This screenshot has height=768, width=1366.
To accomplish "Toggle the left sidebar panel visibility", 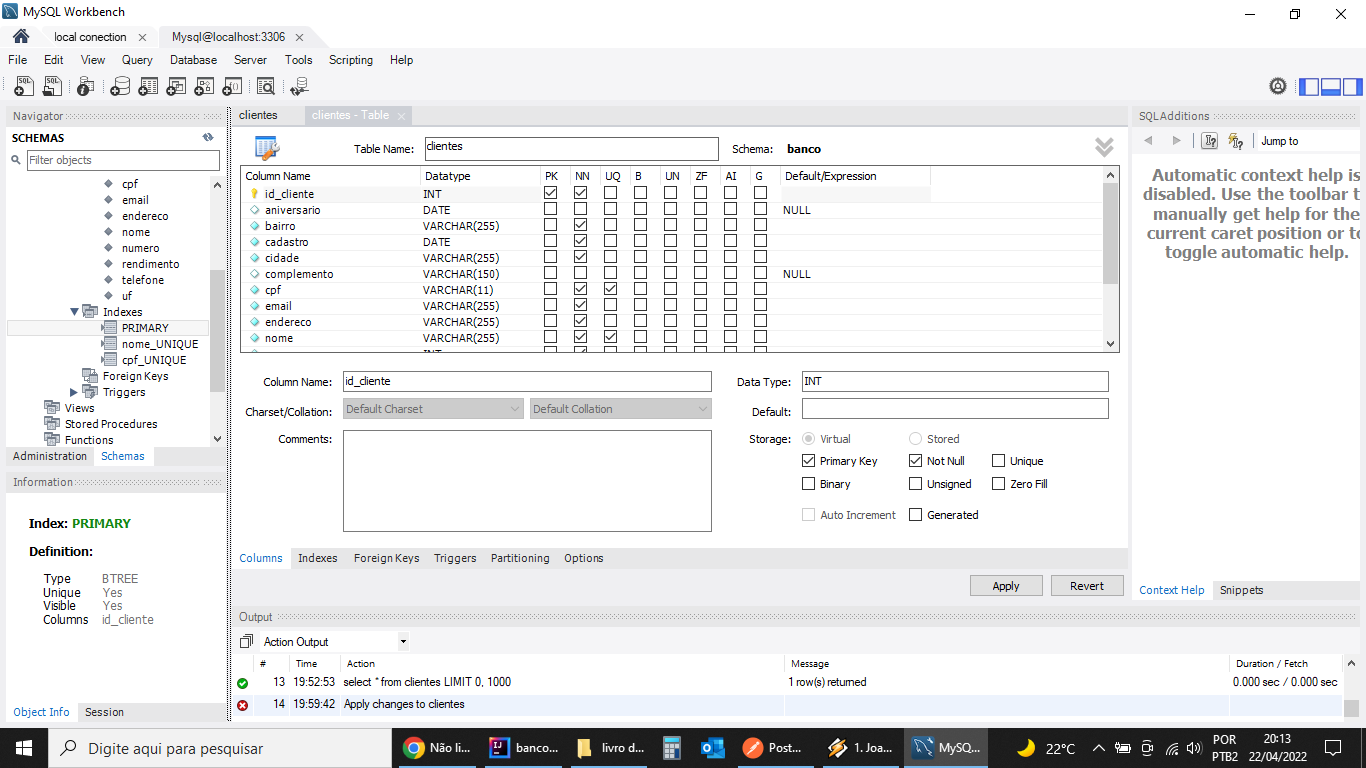I will pyautogui.click(x=1309, y=87).
